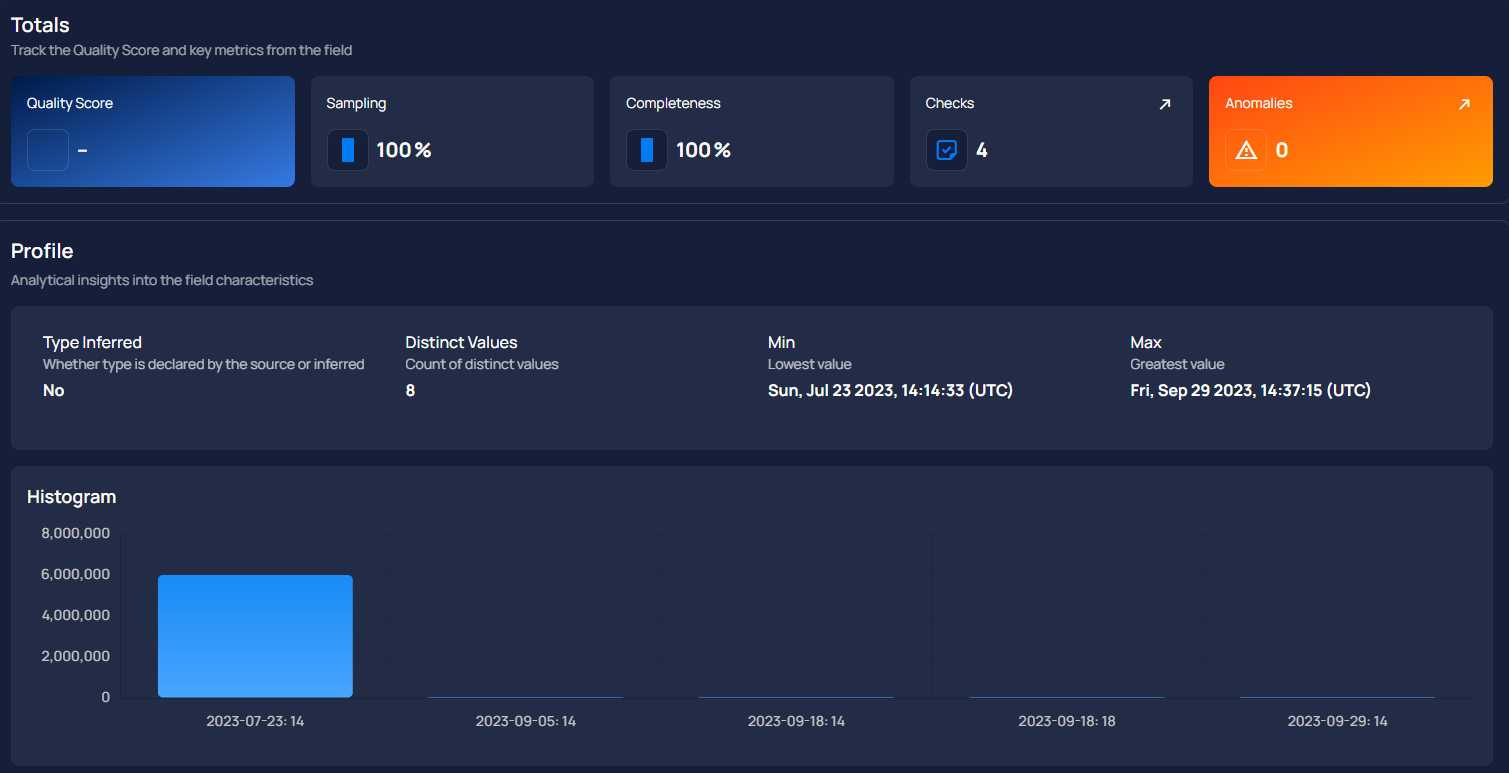Click the Checks checkmark note icon
Viewport: 1509px width, 773px height.
coord(946,150)
